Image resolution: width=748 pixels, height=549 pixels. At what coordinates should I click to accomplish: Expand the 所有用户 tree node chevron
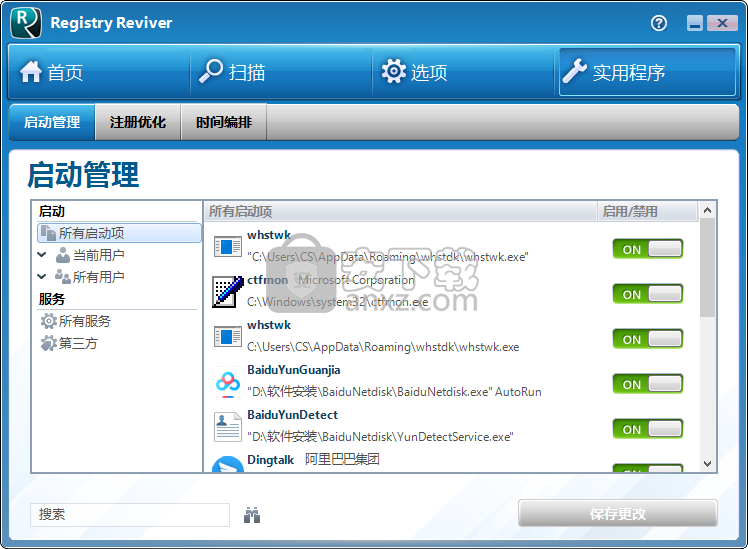(42, 276)
